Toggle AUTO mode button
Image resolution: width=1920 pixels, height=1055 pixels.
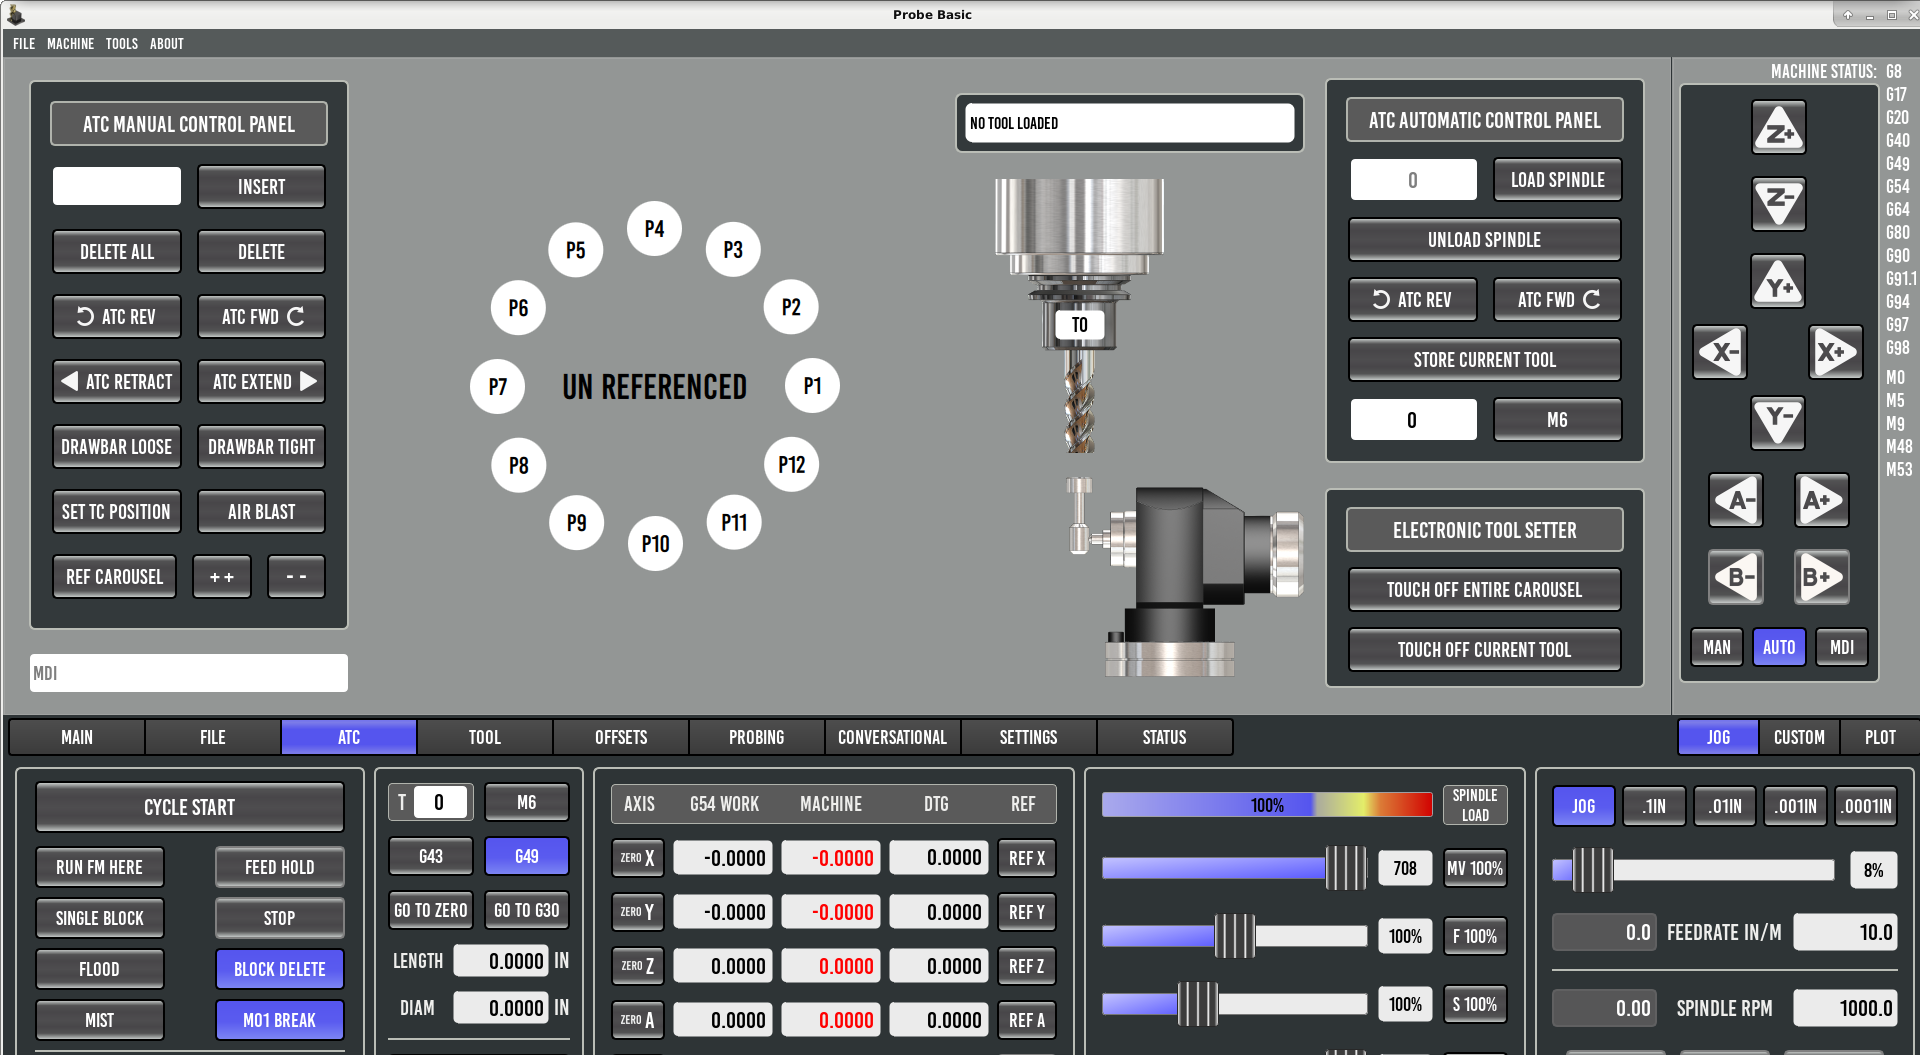click(1779, 647)
